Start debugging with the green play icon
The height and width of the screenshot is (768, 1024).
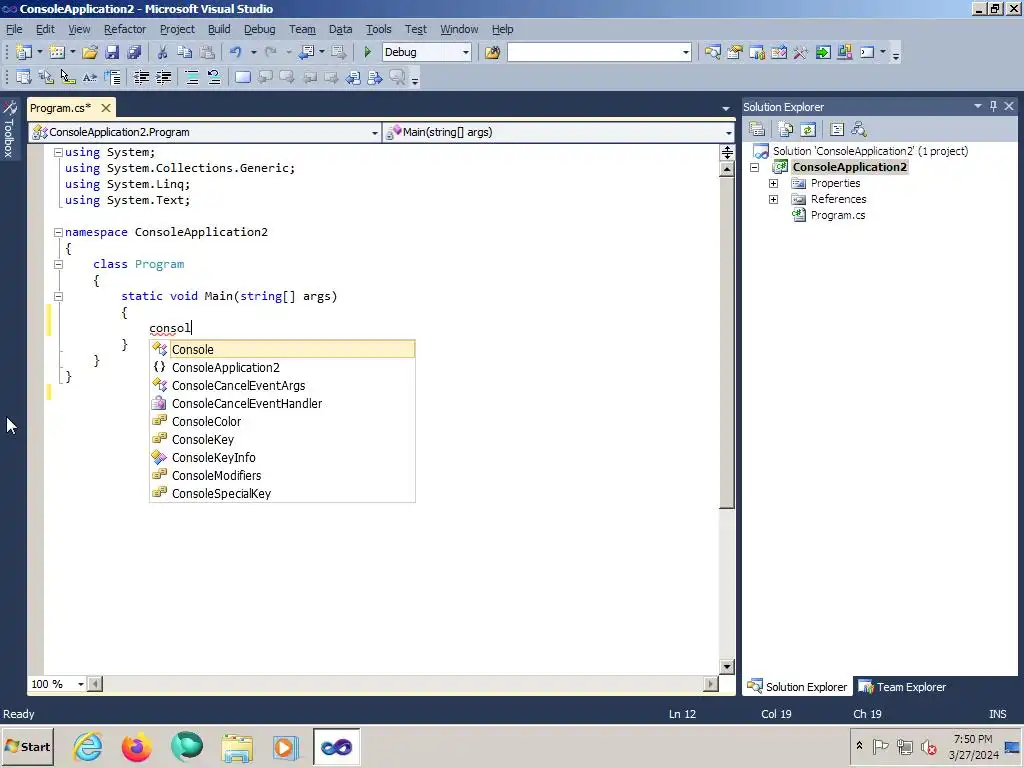pyautogui.click(x=367, y=52)
